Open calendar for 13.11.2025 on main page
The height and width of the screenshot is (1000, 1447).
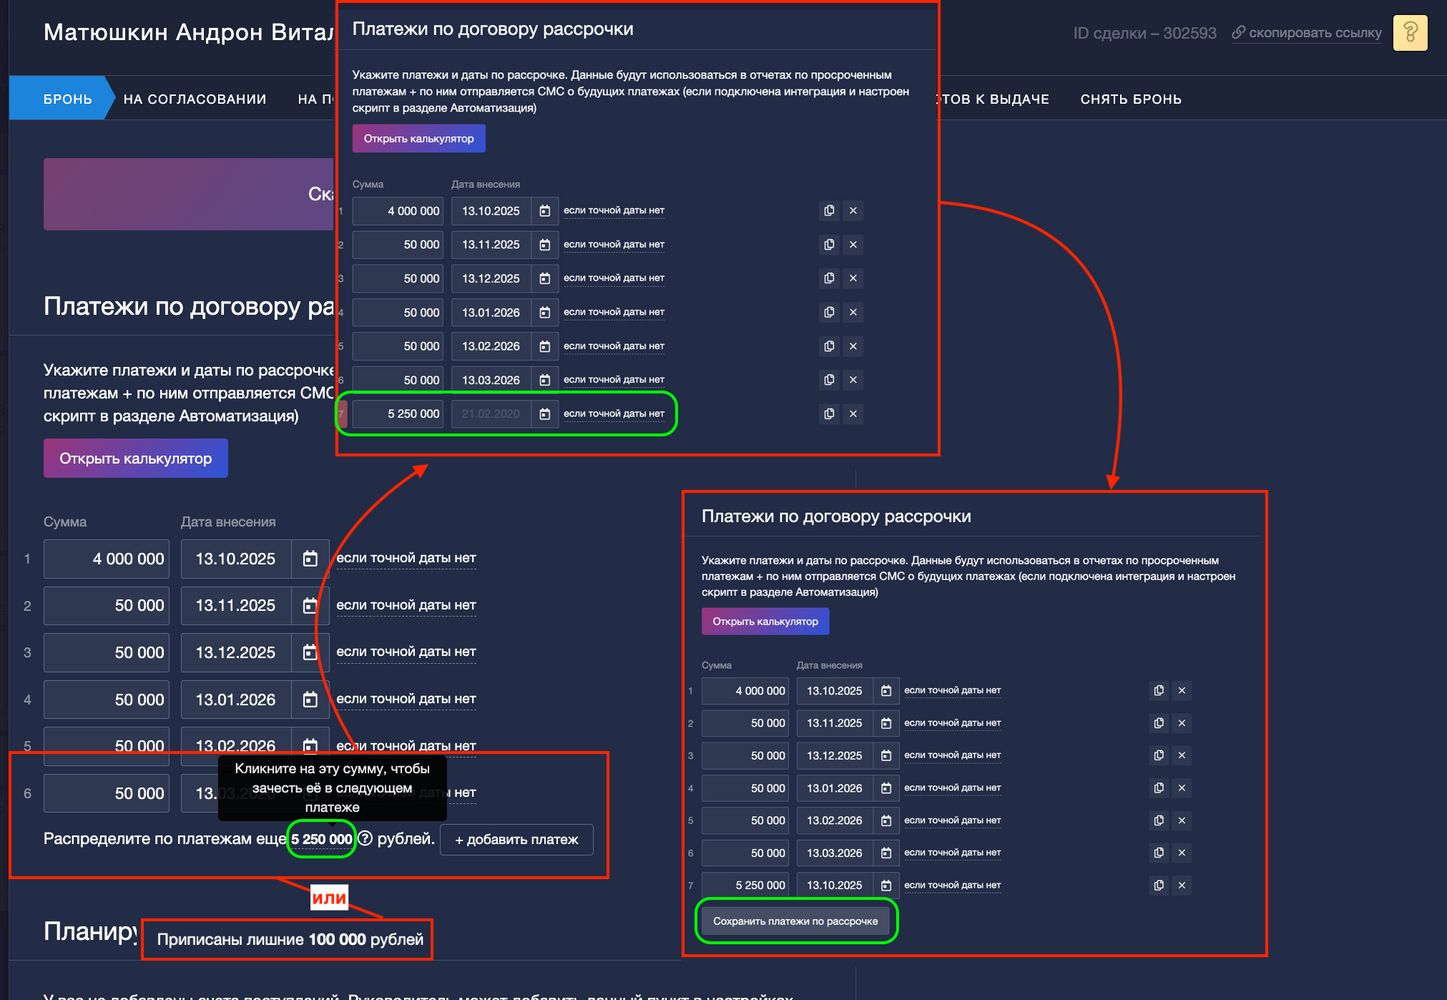tap(310, 606)
